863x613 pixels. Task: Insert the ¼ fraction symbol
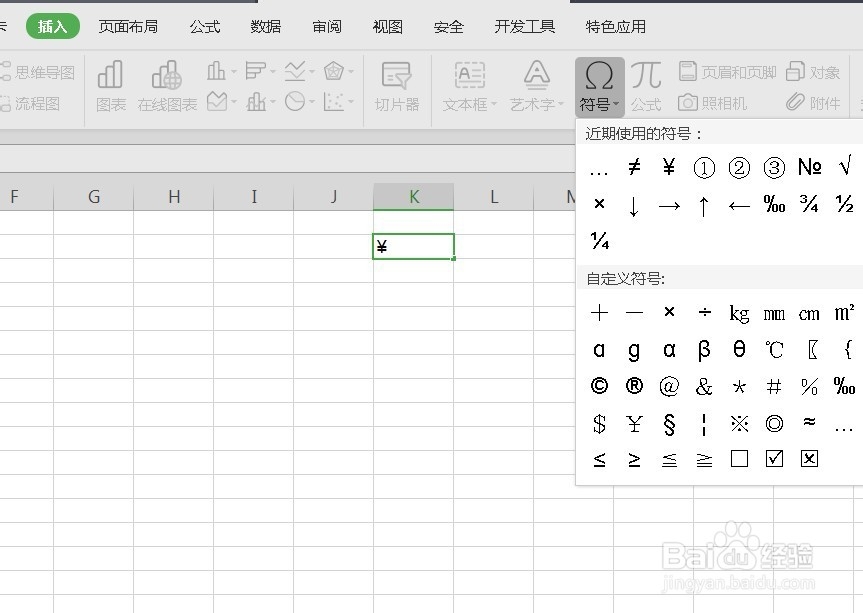coord(600,240)
